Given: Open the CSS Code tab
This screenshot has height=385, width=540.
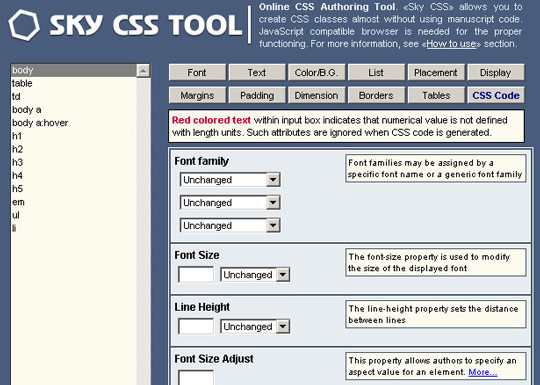Looking at the screenshot, I should tap(496, 95).
